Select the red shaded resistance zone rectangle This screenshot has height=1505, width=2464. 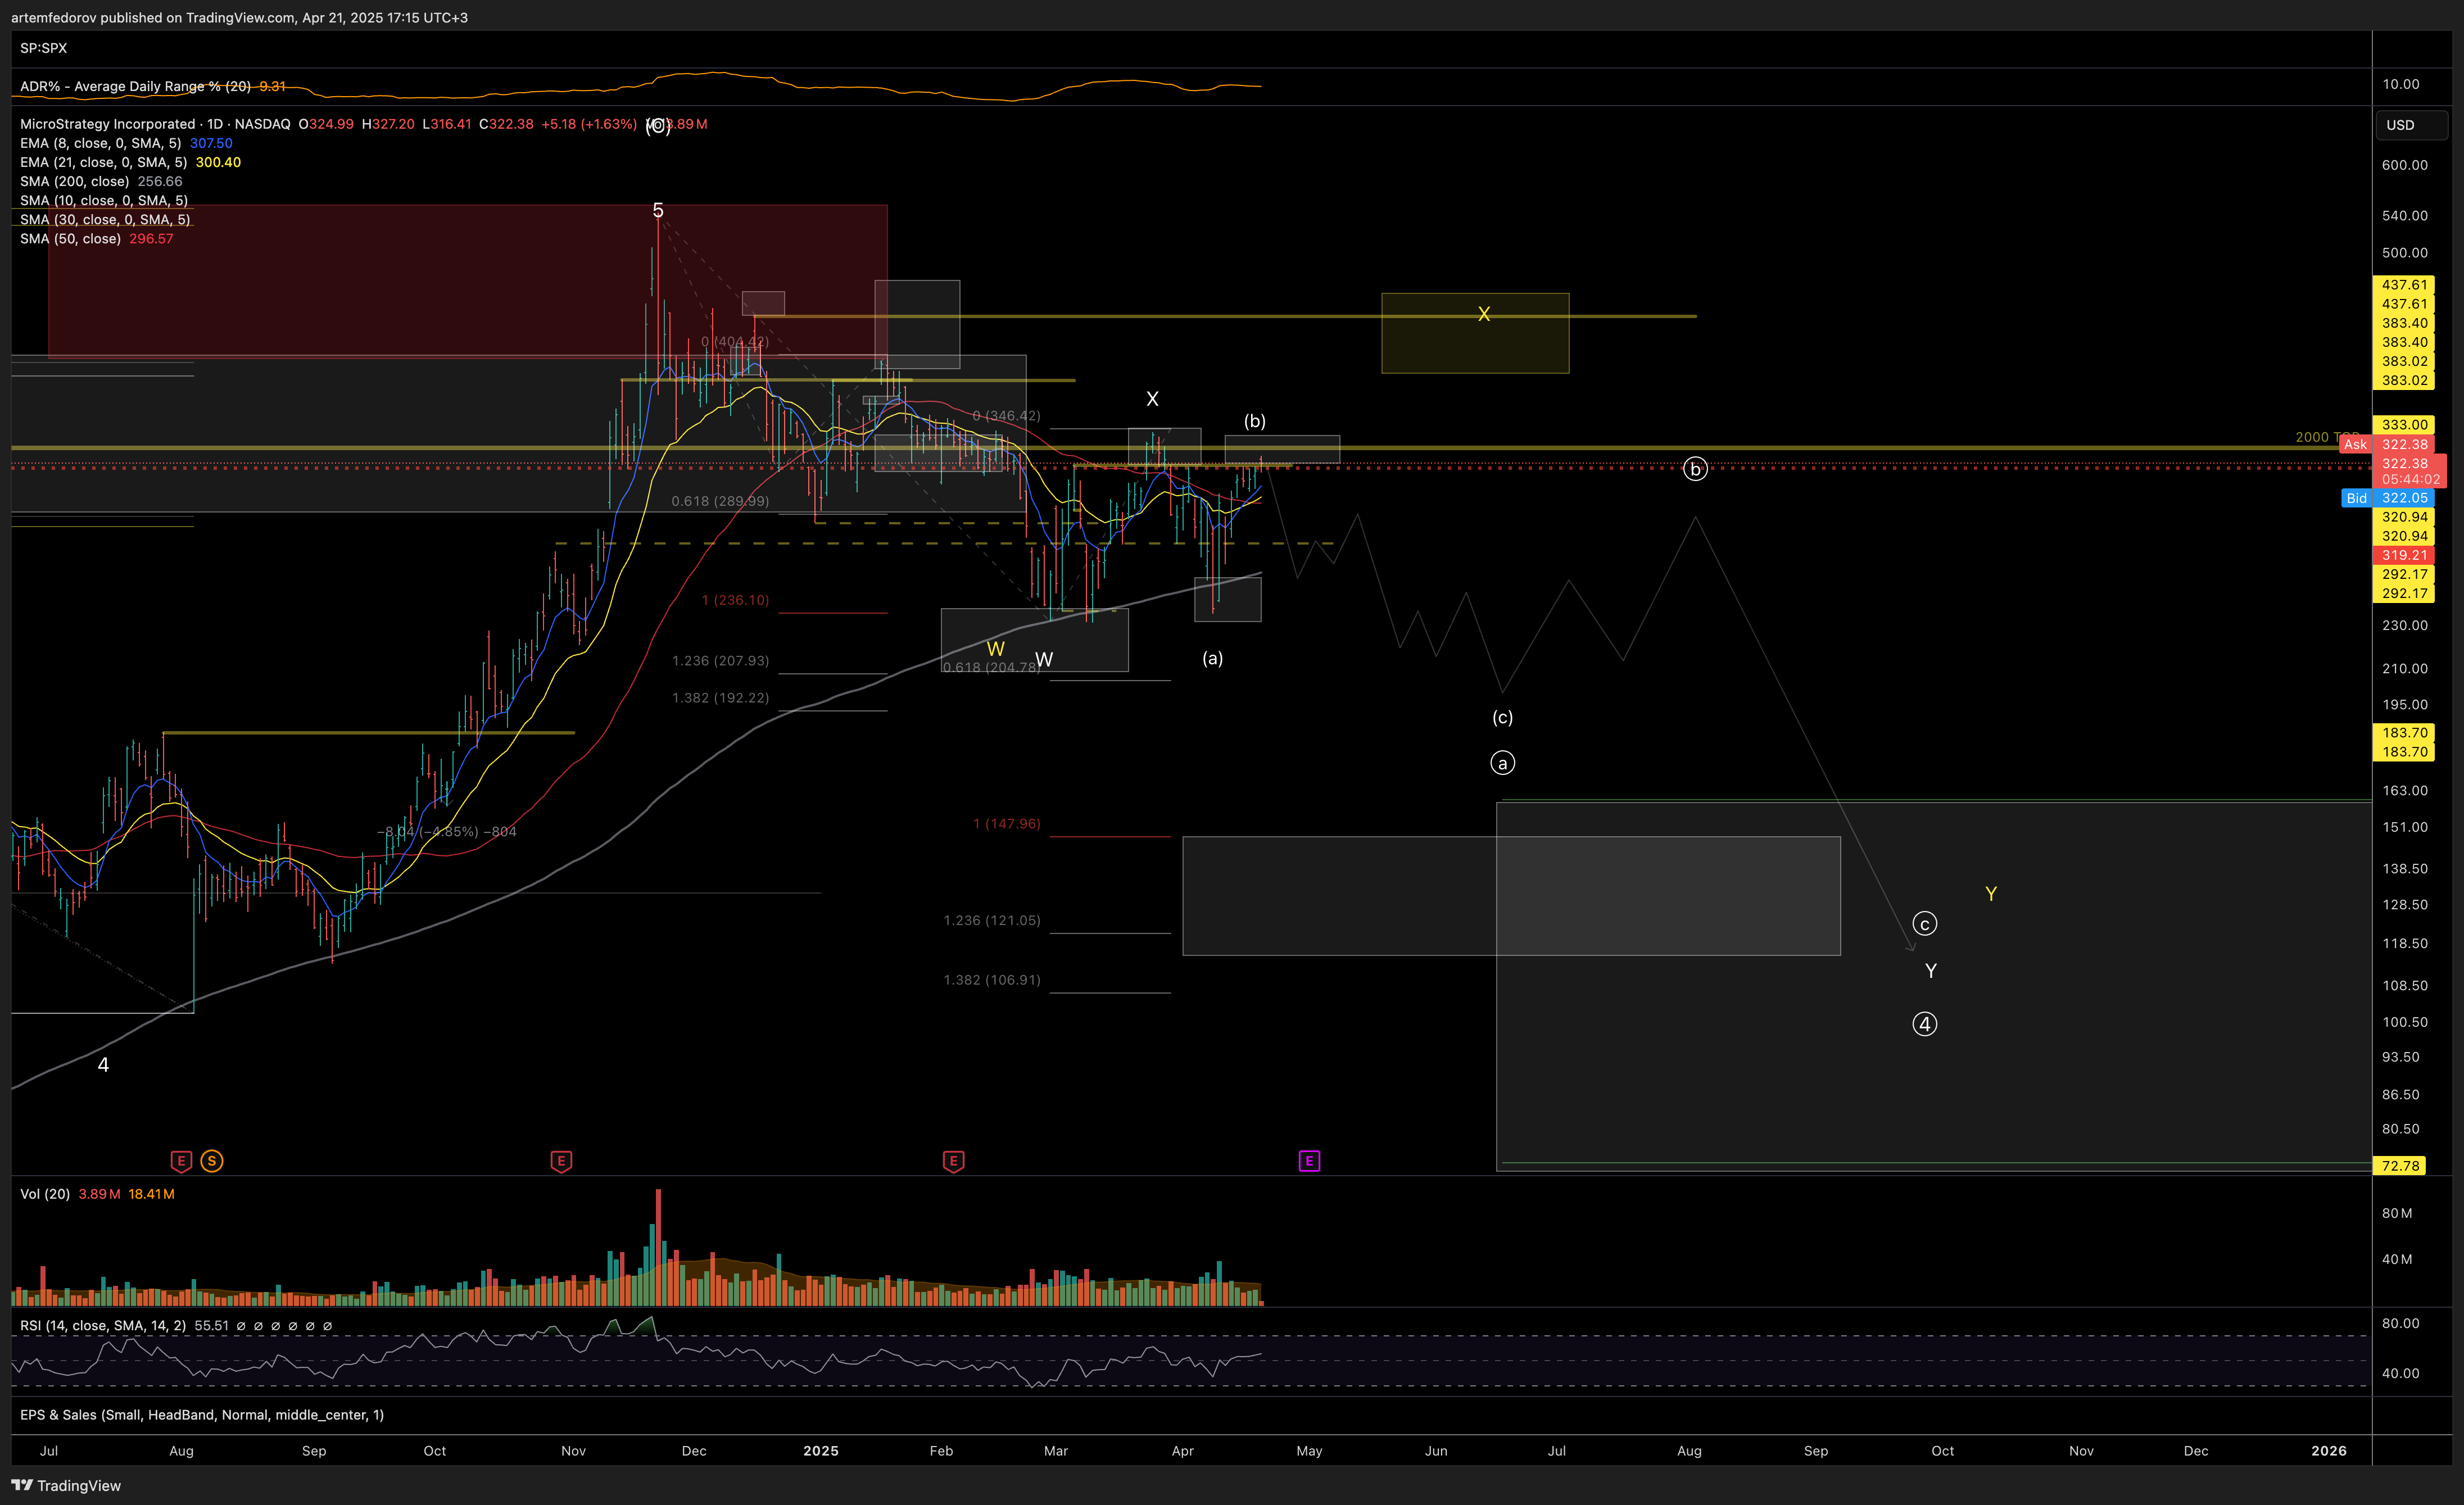(x=467, y=281)
